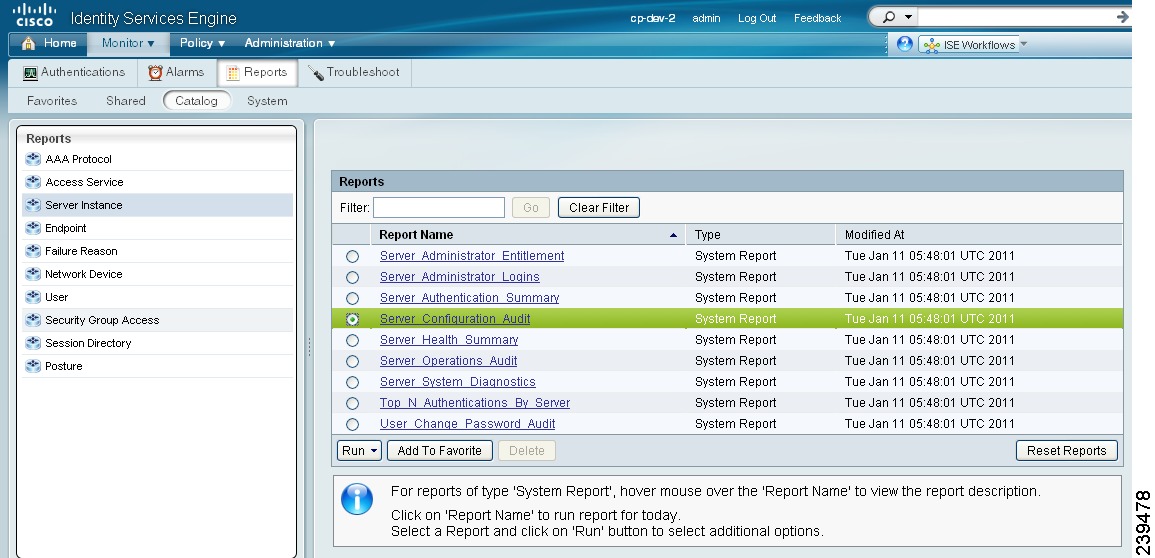This screenshot has width=1155, height=558.
Task: Switch to the System tab
Action: [267, 101]
